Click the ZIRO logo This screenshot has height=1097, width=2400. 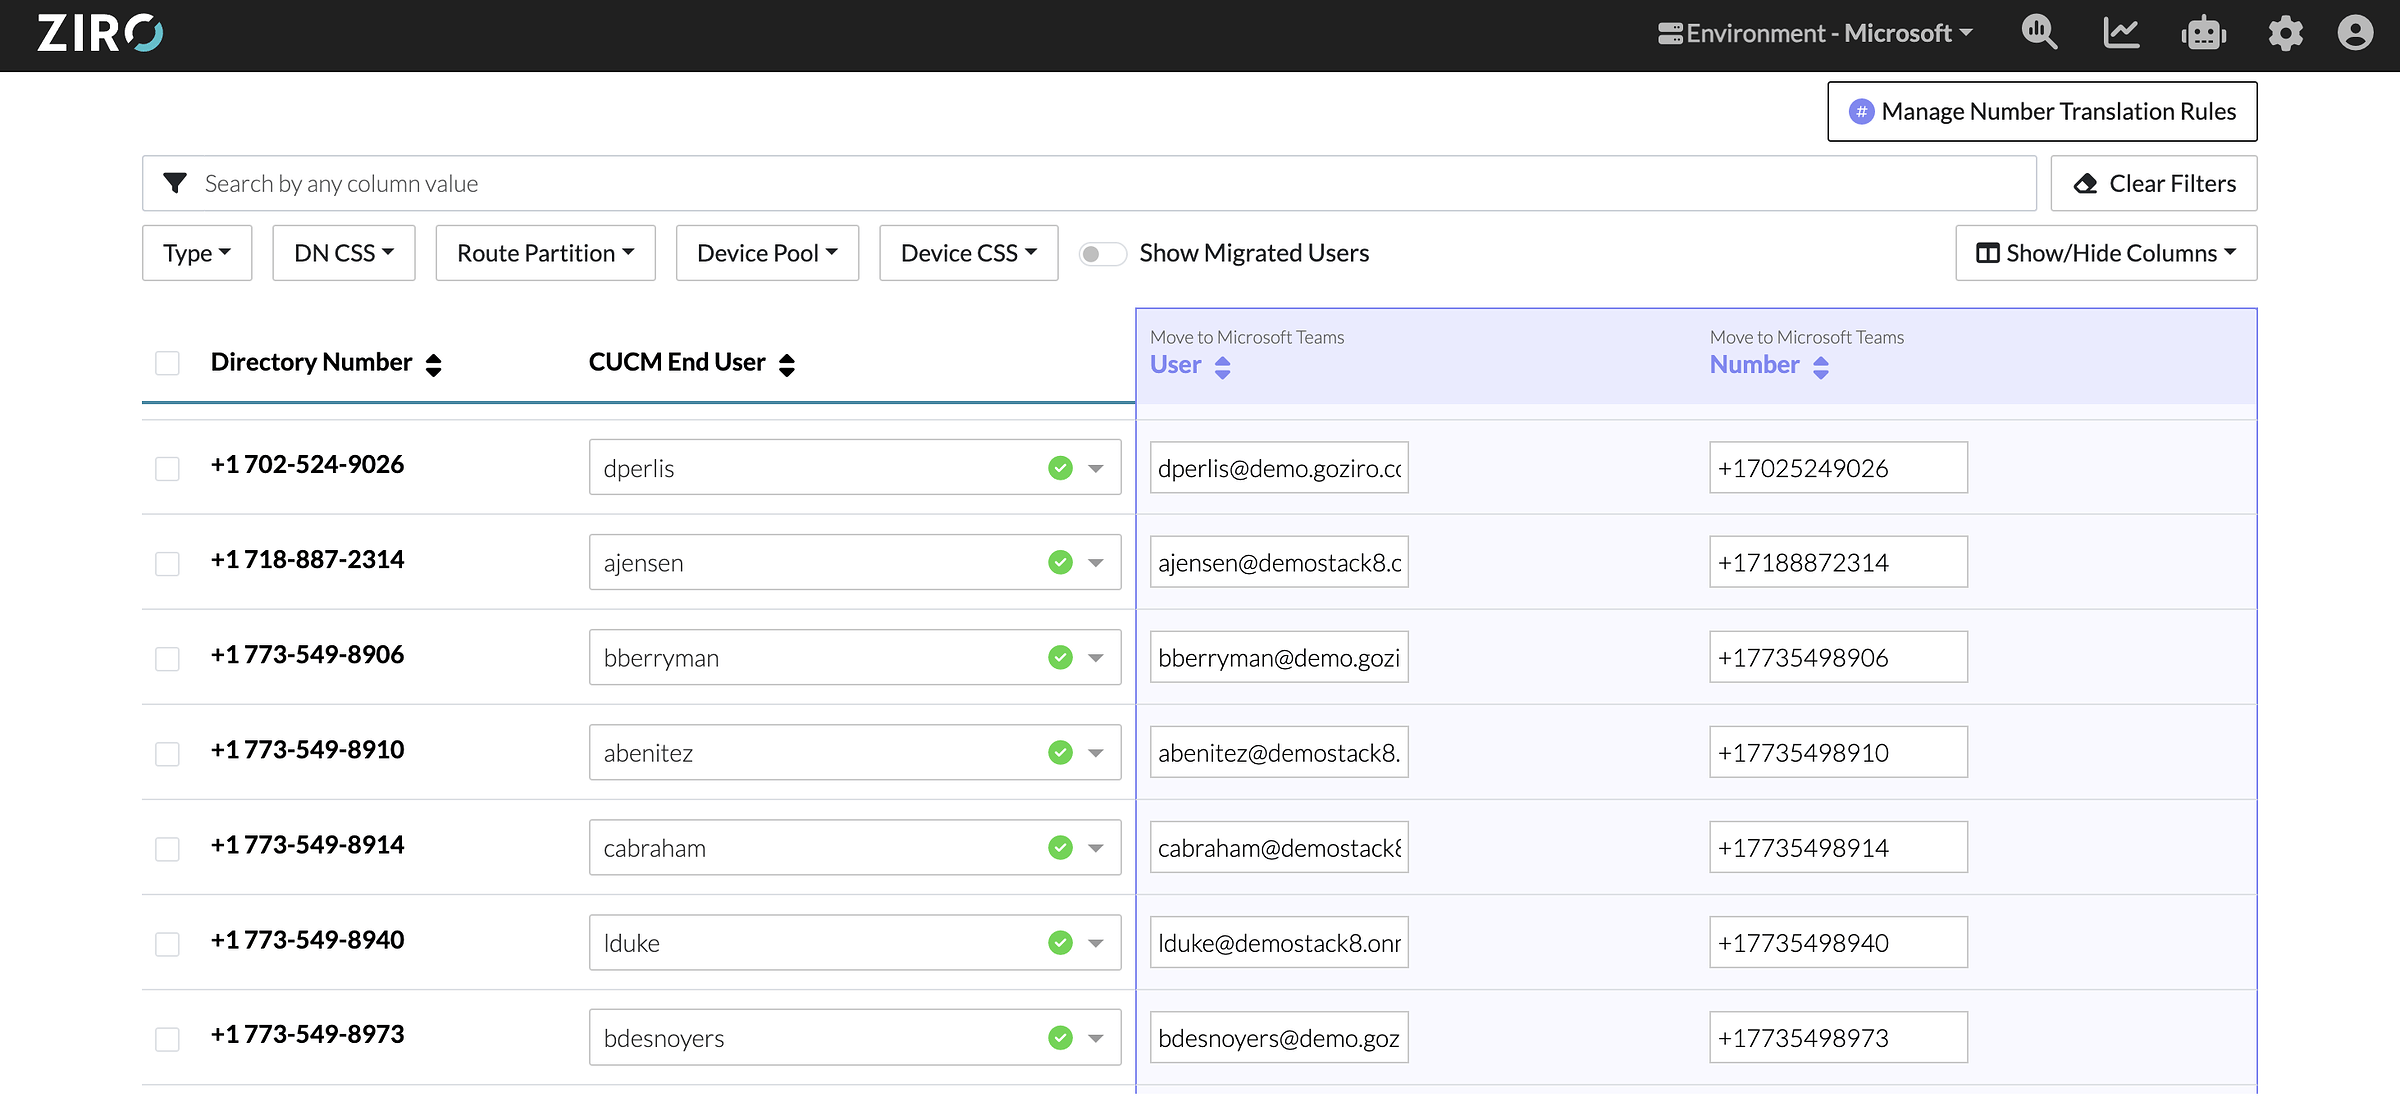point(99,32)
